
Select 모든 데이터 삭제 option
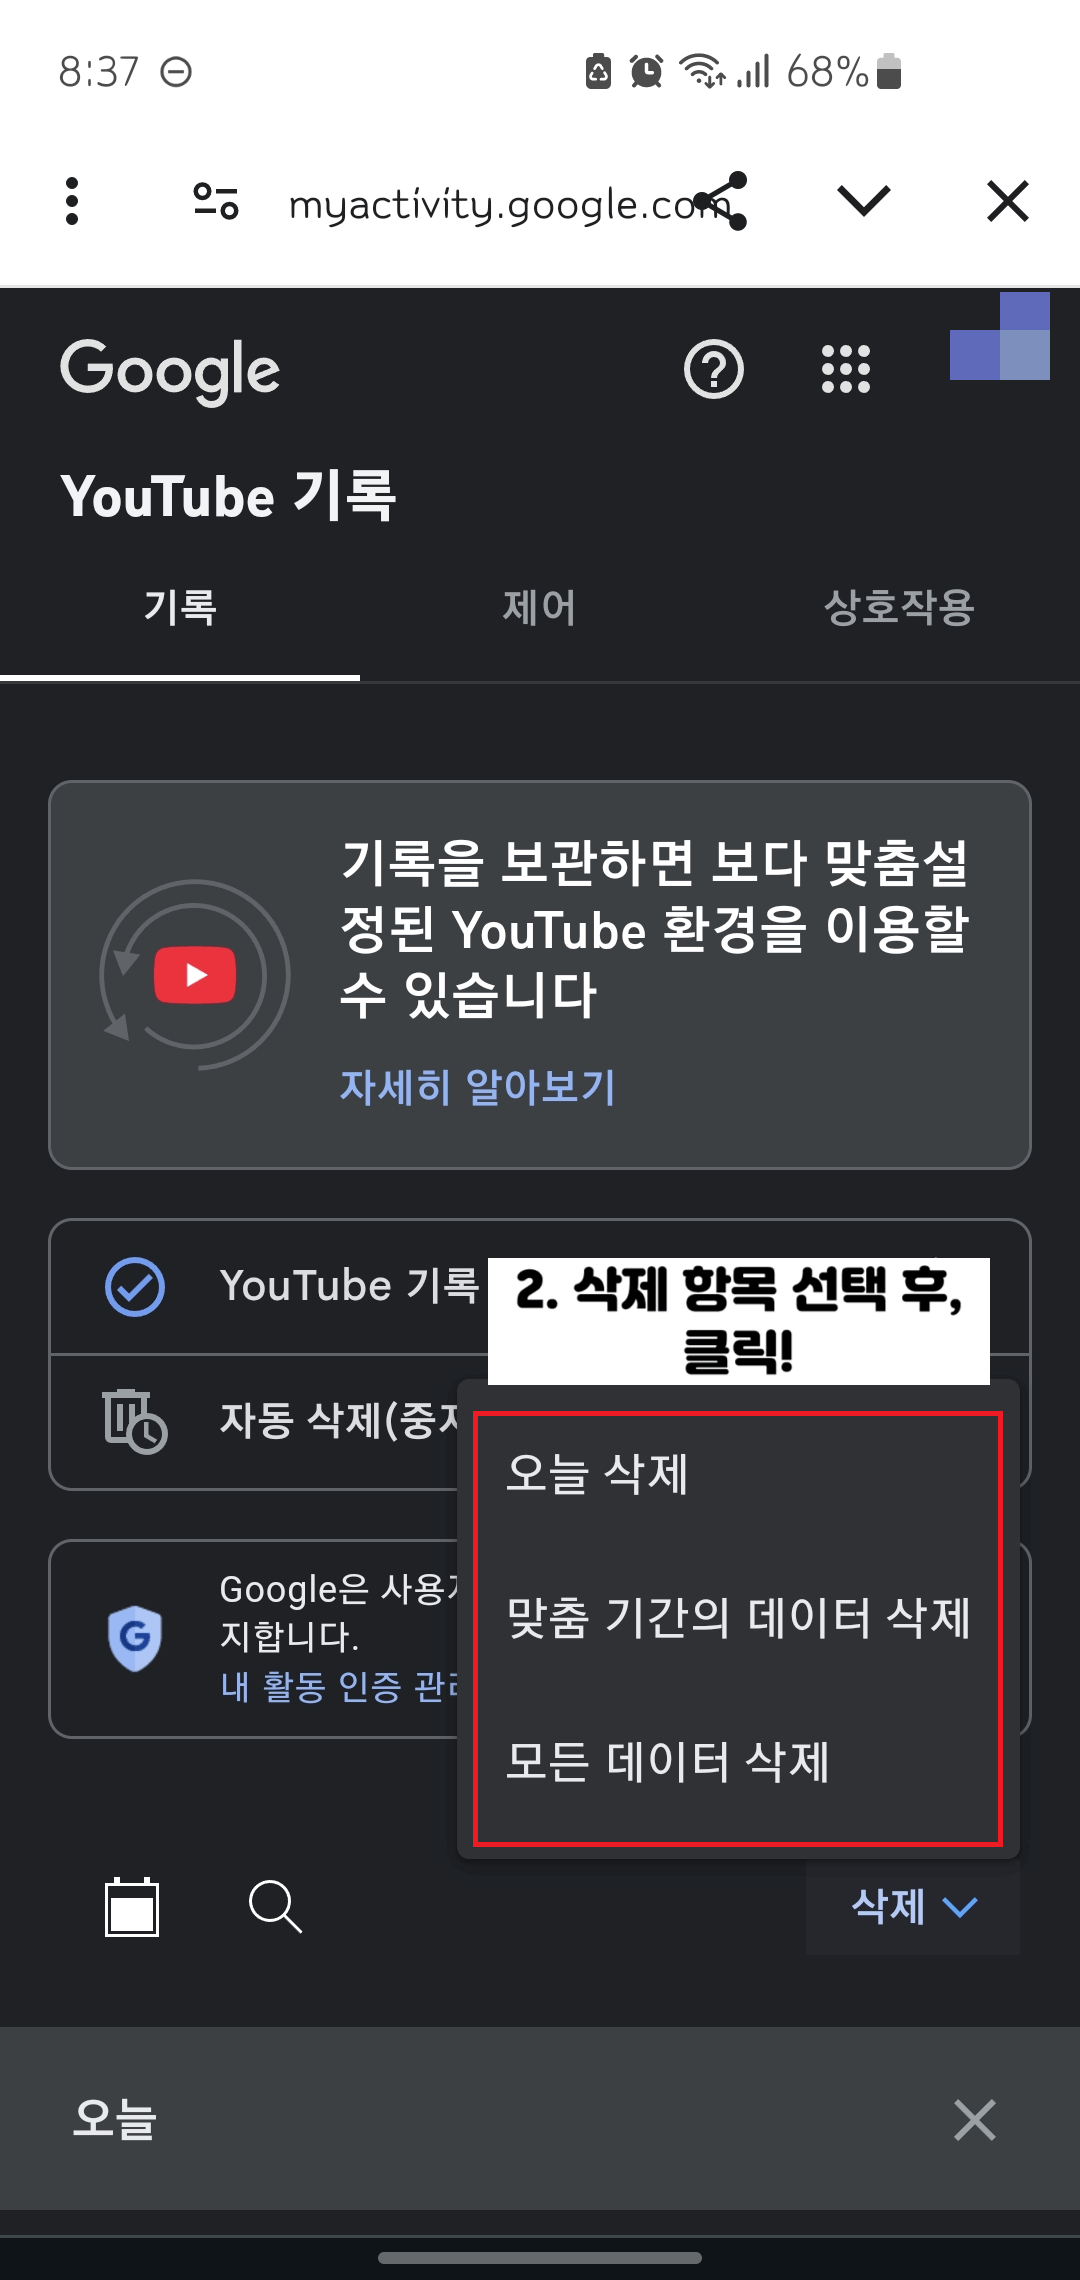point(738,1762)
